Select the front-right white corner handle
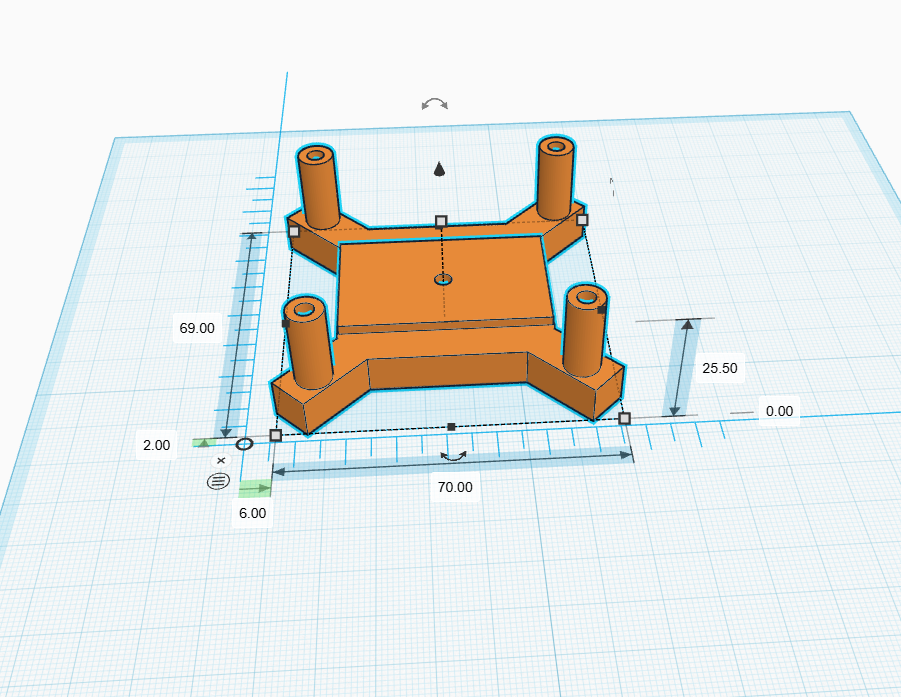902x699 pixels. pyautogui.click(x=624, y=419)
